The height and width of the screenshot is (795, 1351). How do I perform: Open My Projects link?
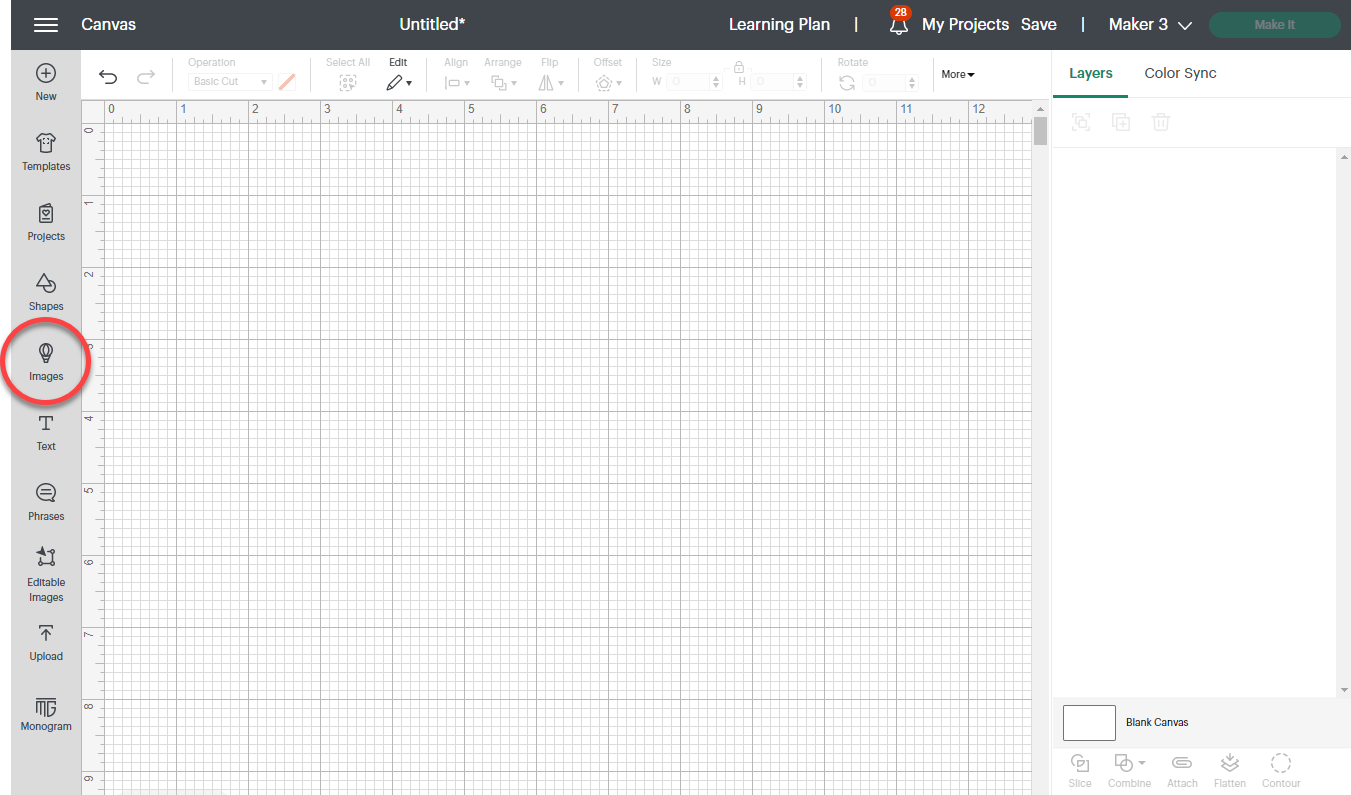(x=965, y=25)
